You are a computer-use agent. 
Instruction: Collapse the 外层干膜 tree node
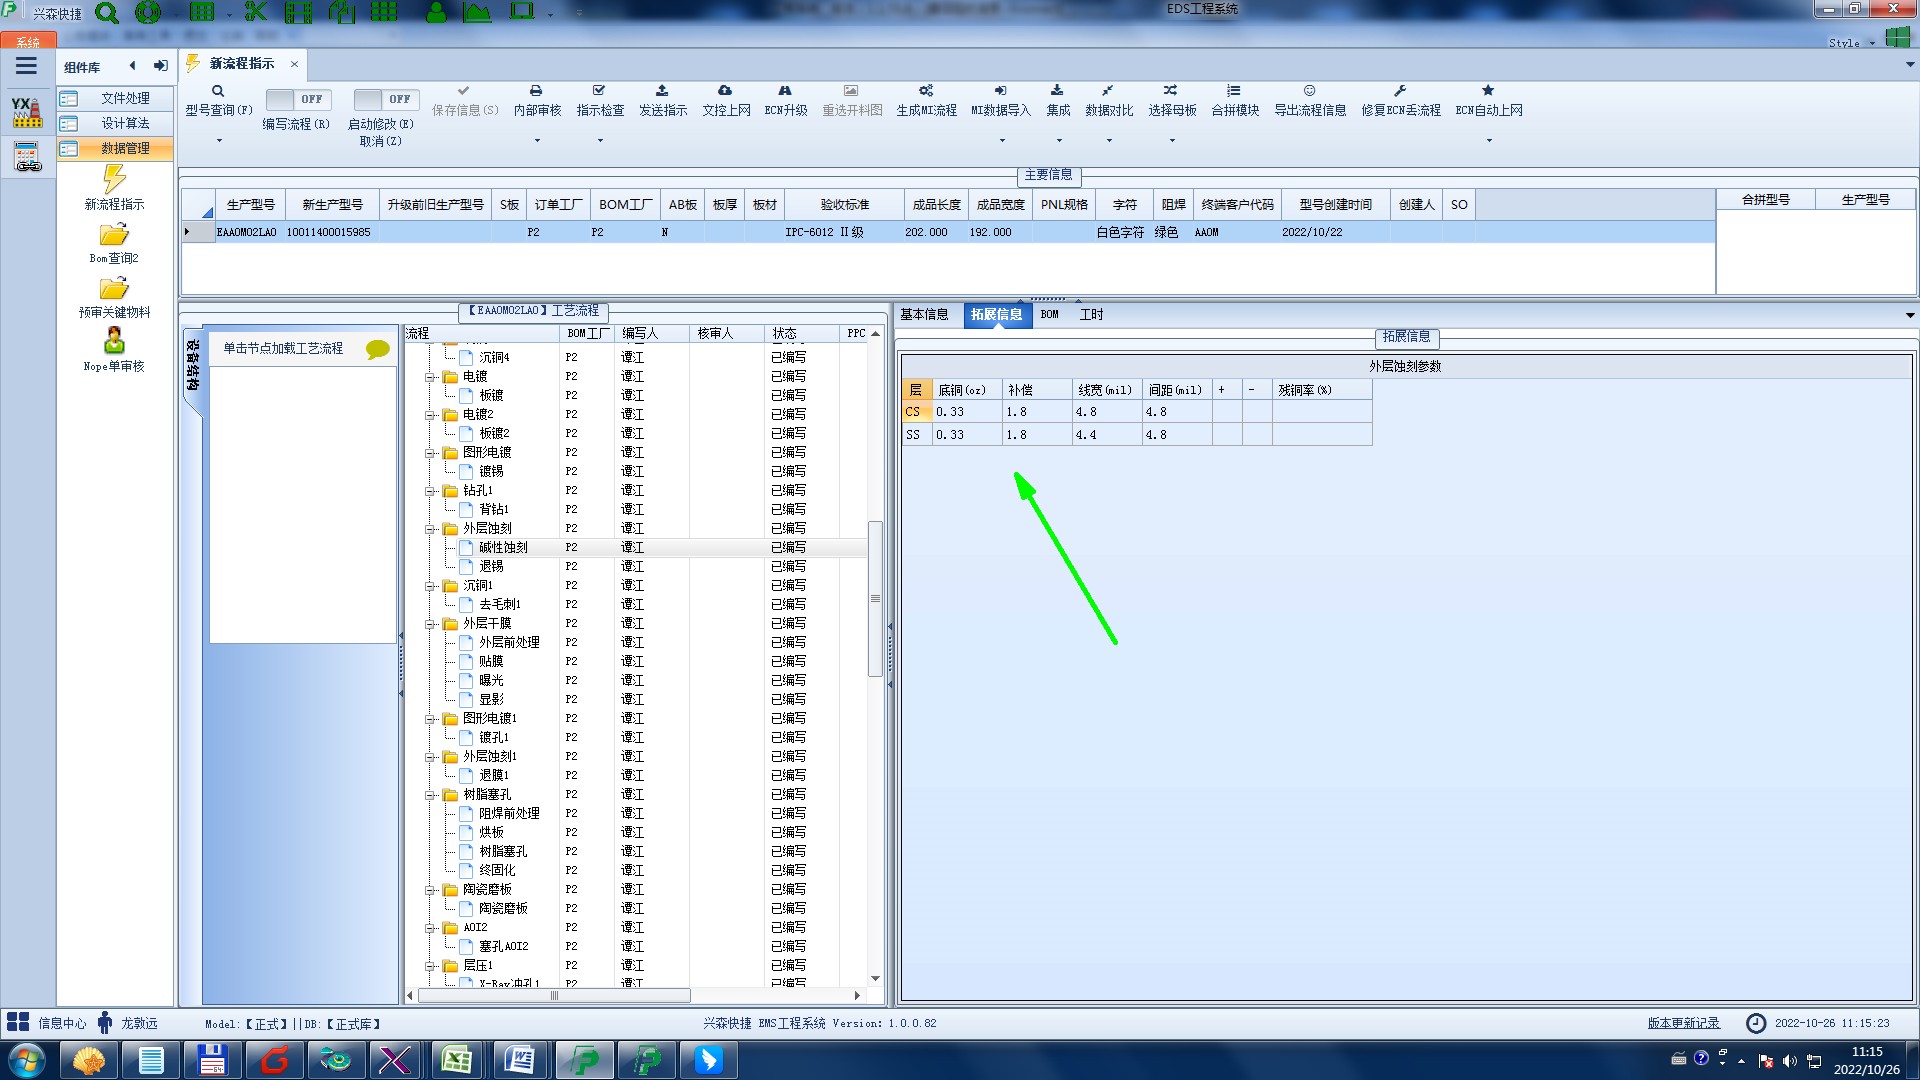[430, 624]
